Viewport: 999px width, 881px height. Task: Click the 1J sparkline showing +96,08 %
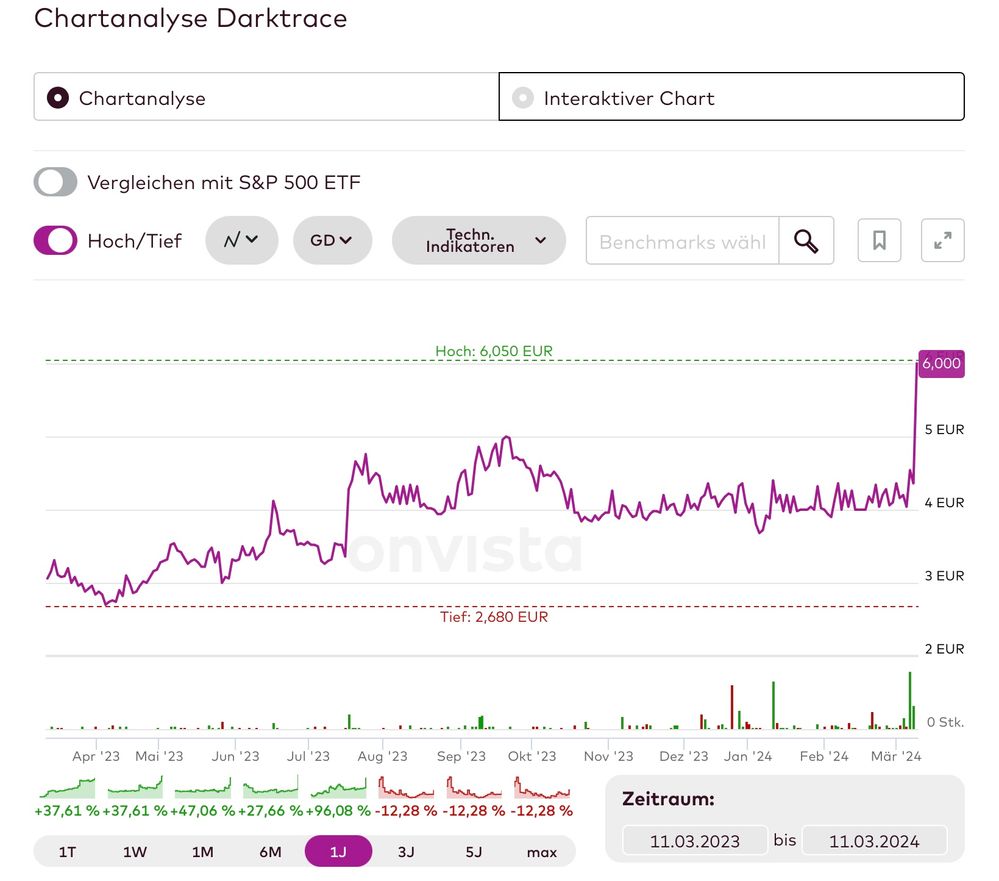(x=338, y=789)
